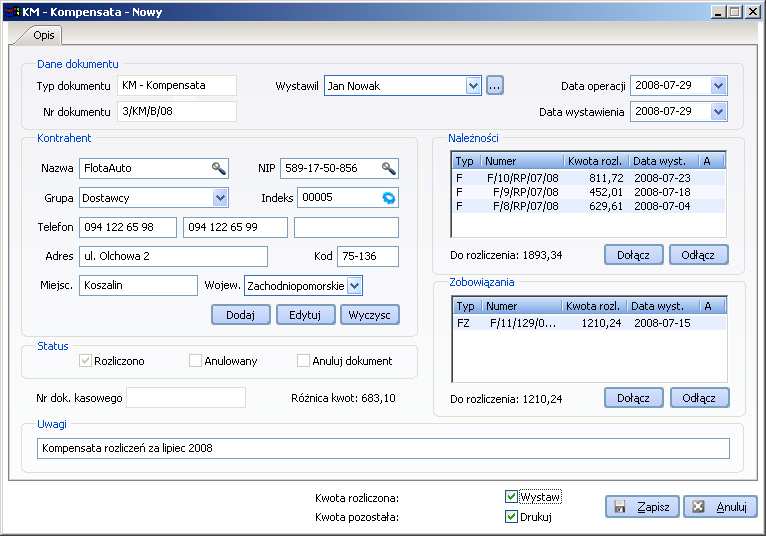The width and height of the screenshot is (766, 536).
Task: Minimize the KM - Kompensata window
Action: point(718,12)
